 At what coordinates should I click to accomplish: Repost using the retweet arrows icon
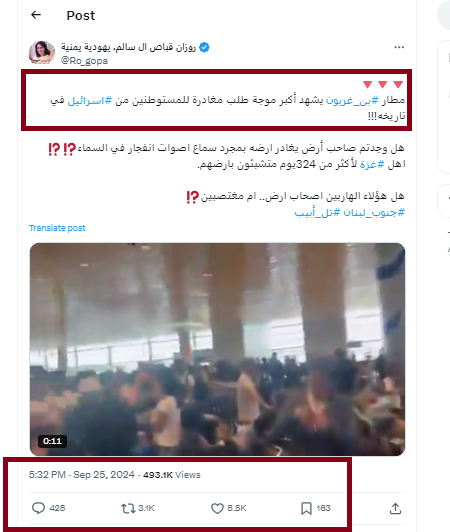(128, 508)
